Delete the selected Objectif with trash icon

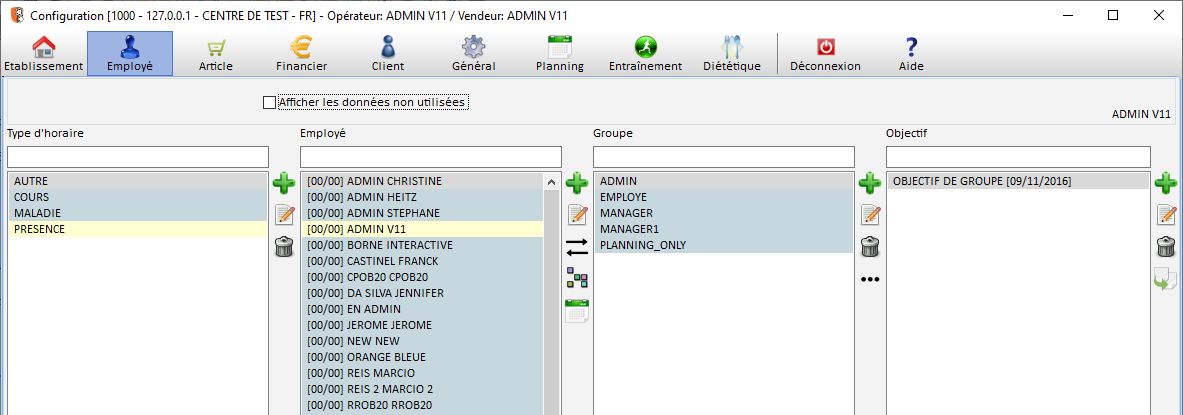click(x=1165, y=247)
